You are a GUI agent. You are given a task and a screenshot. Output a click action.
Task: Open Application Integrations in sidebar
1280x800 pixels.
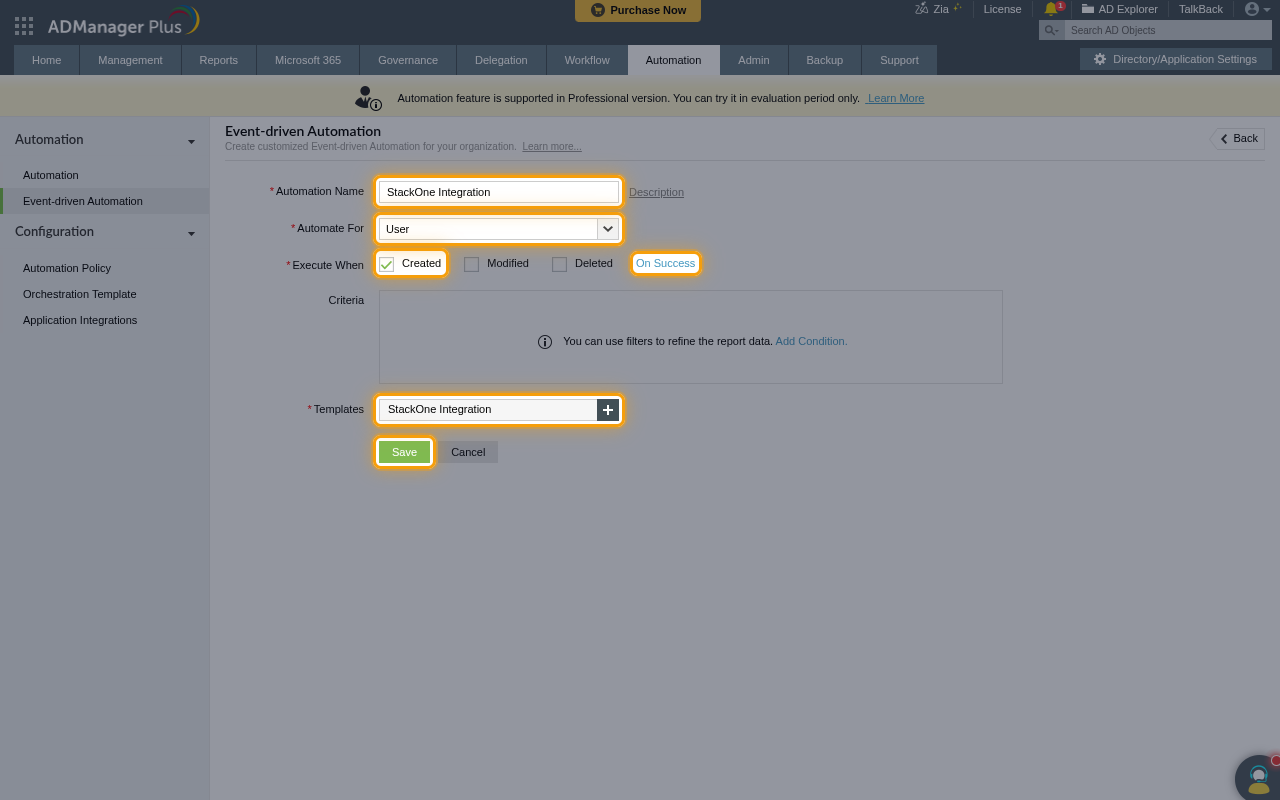pyautogui.click(x=80, y=320)
